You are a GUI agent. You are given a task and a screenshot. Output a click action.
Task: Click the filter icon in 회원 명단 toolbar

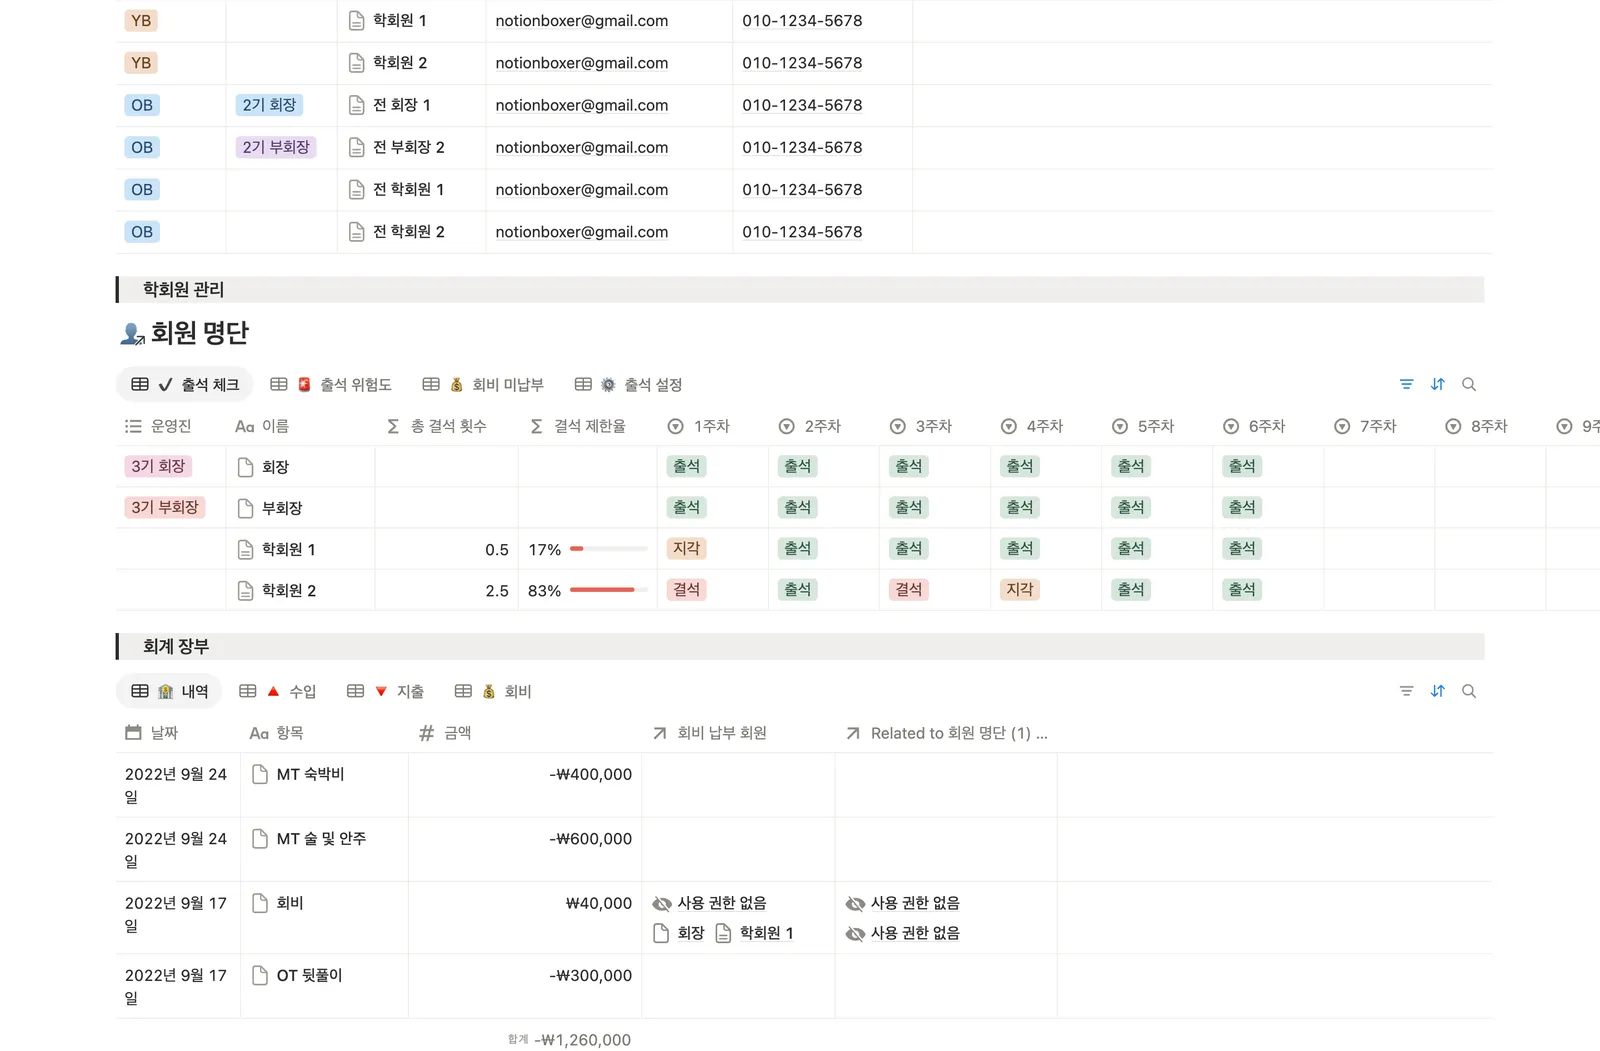[1406, 384]
